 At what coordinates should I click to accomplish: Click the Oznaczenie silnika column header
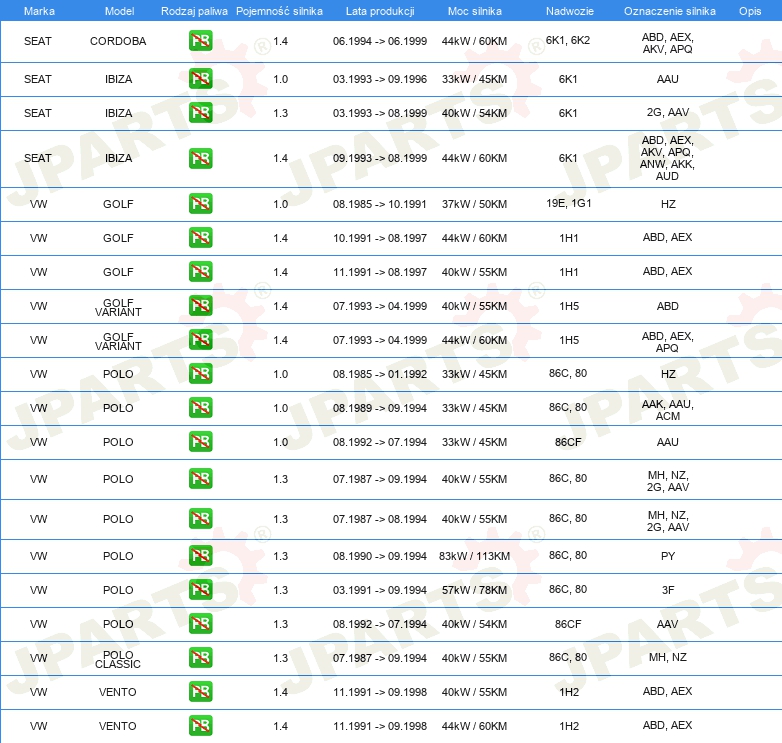(x=670, y=11)
